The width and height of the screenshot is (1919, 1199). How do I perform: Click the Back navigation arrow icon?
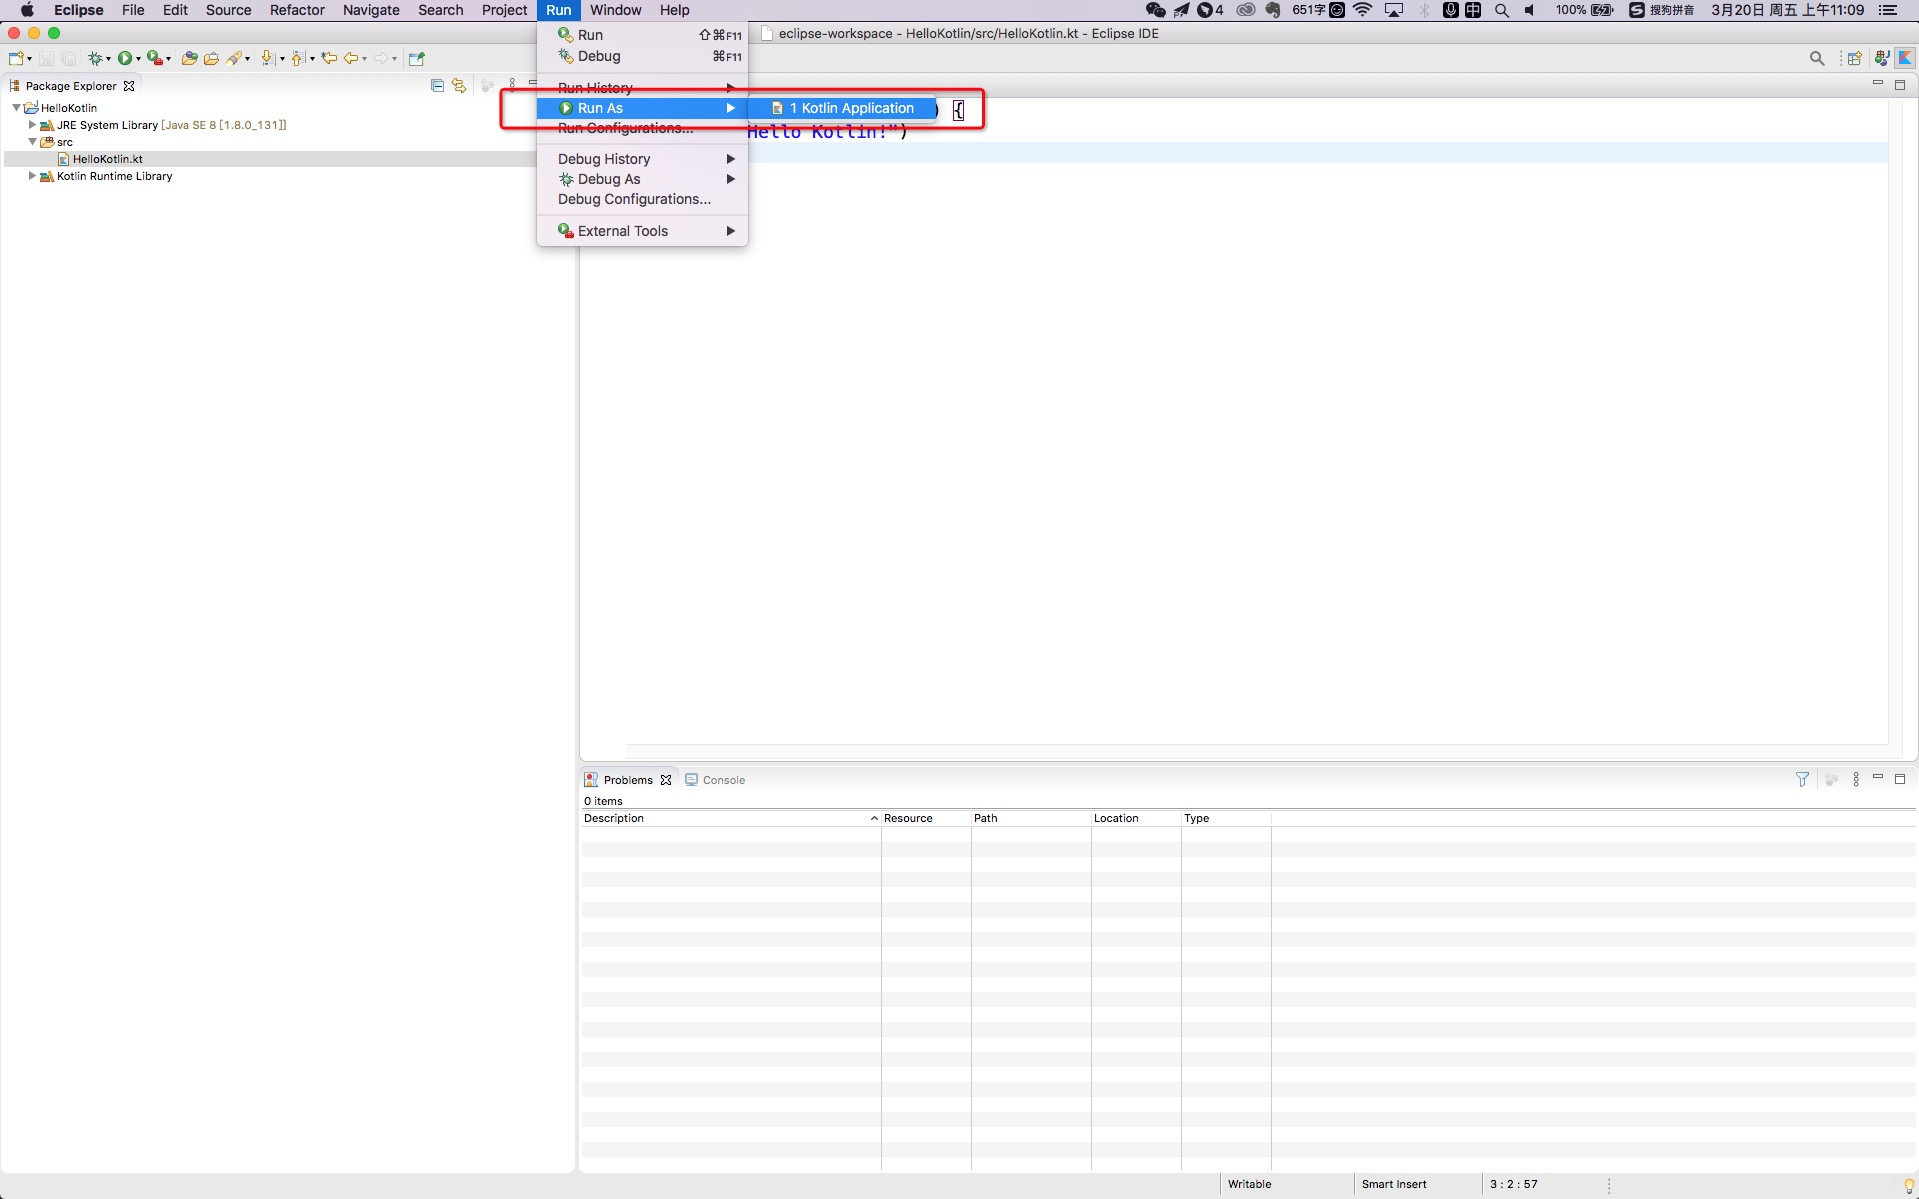click(x=351, y=58)
